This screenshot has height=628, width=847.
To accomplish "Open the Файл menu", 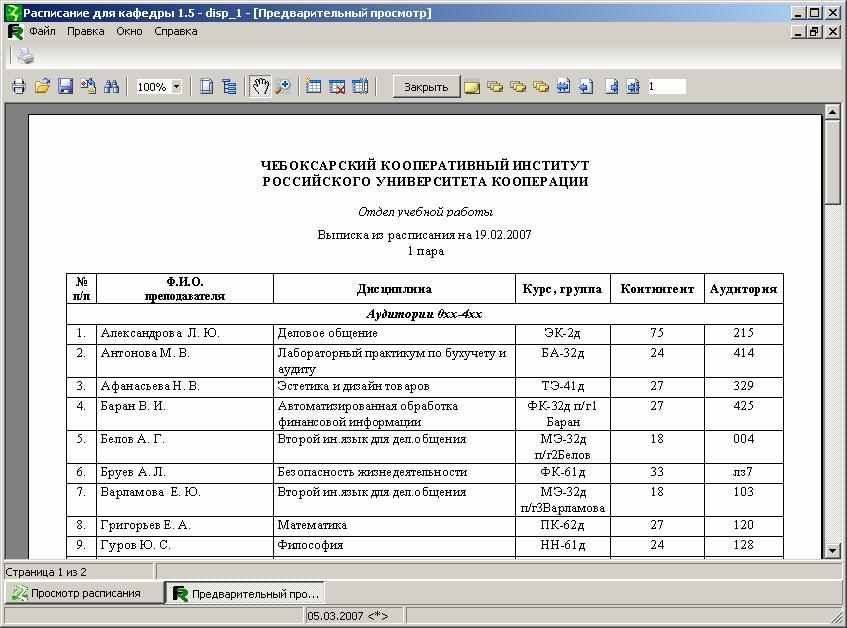I will [42, 31].
